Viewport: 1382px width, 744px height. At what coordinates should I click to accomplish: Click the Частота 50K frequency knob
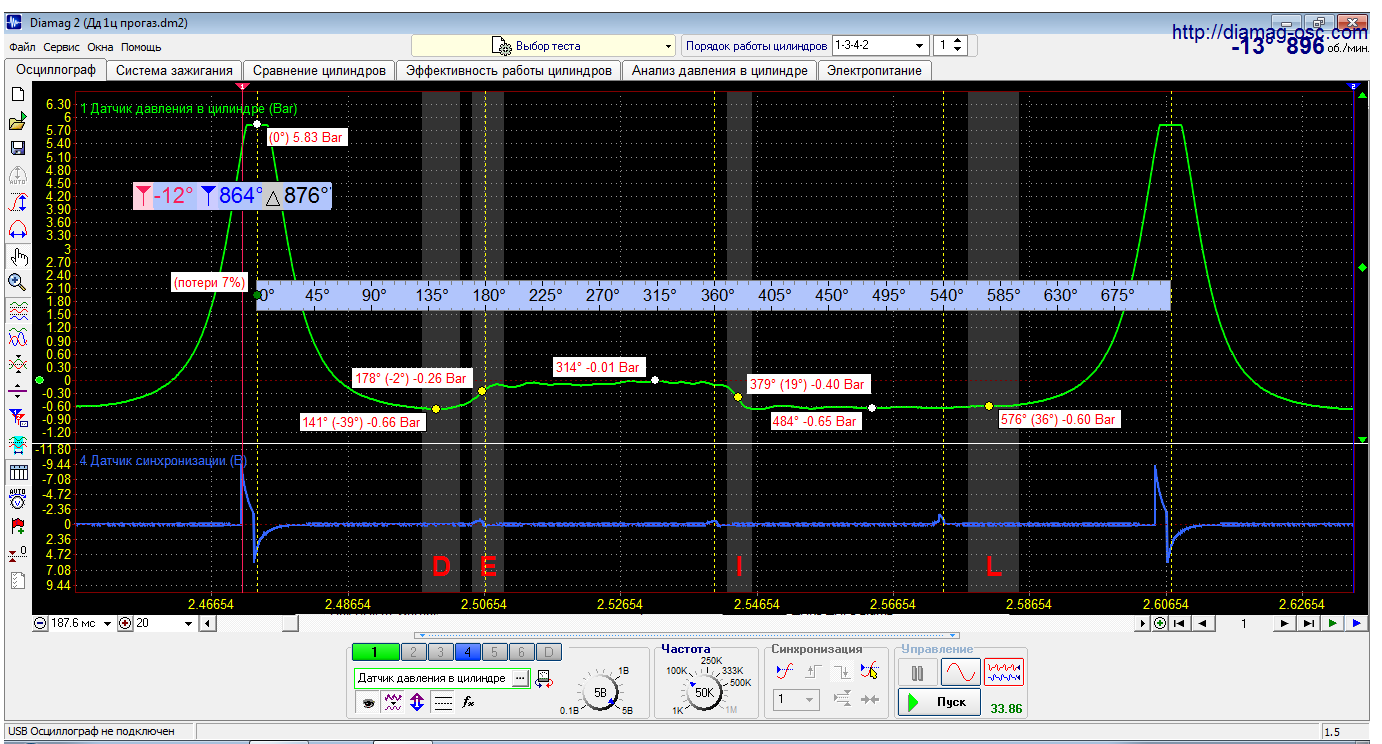pos(705,692)
